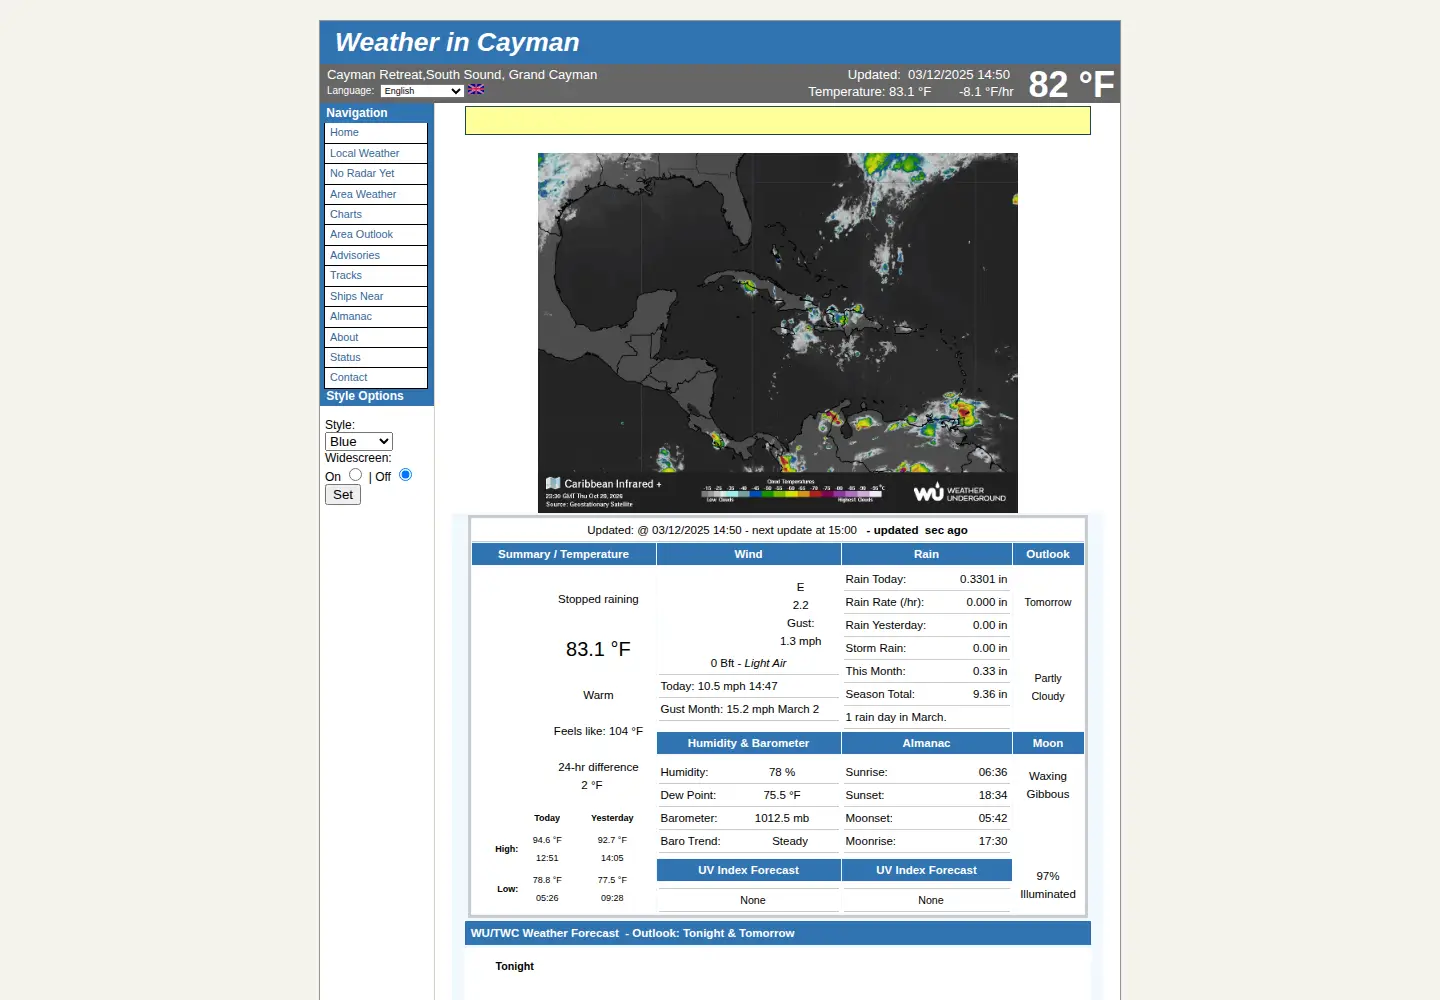The image size is (1440, 1000).
Task: Click the UK flag language icon
Action: (x=476, y=90)
